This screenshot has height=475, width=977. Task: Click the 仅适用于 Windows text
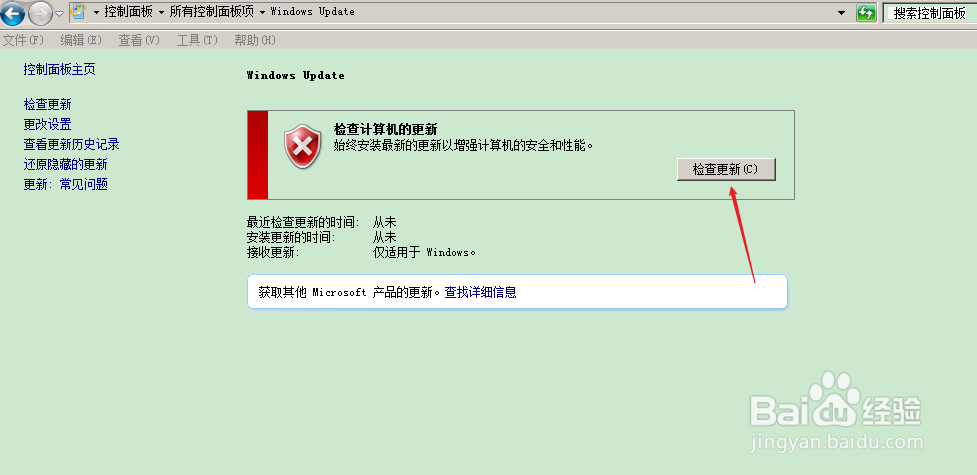(x=424, y=252)
